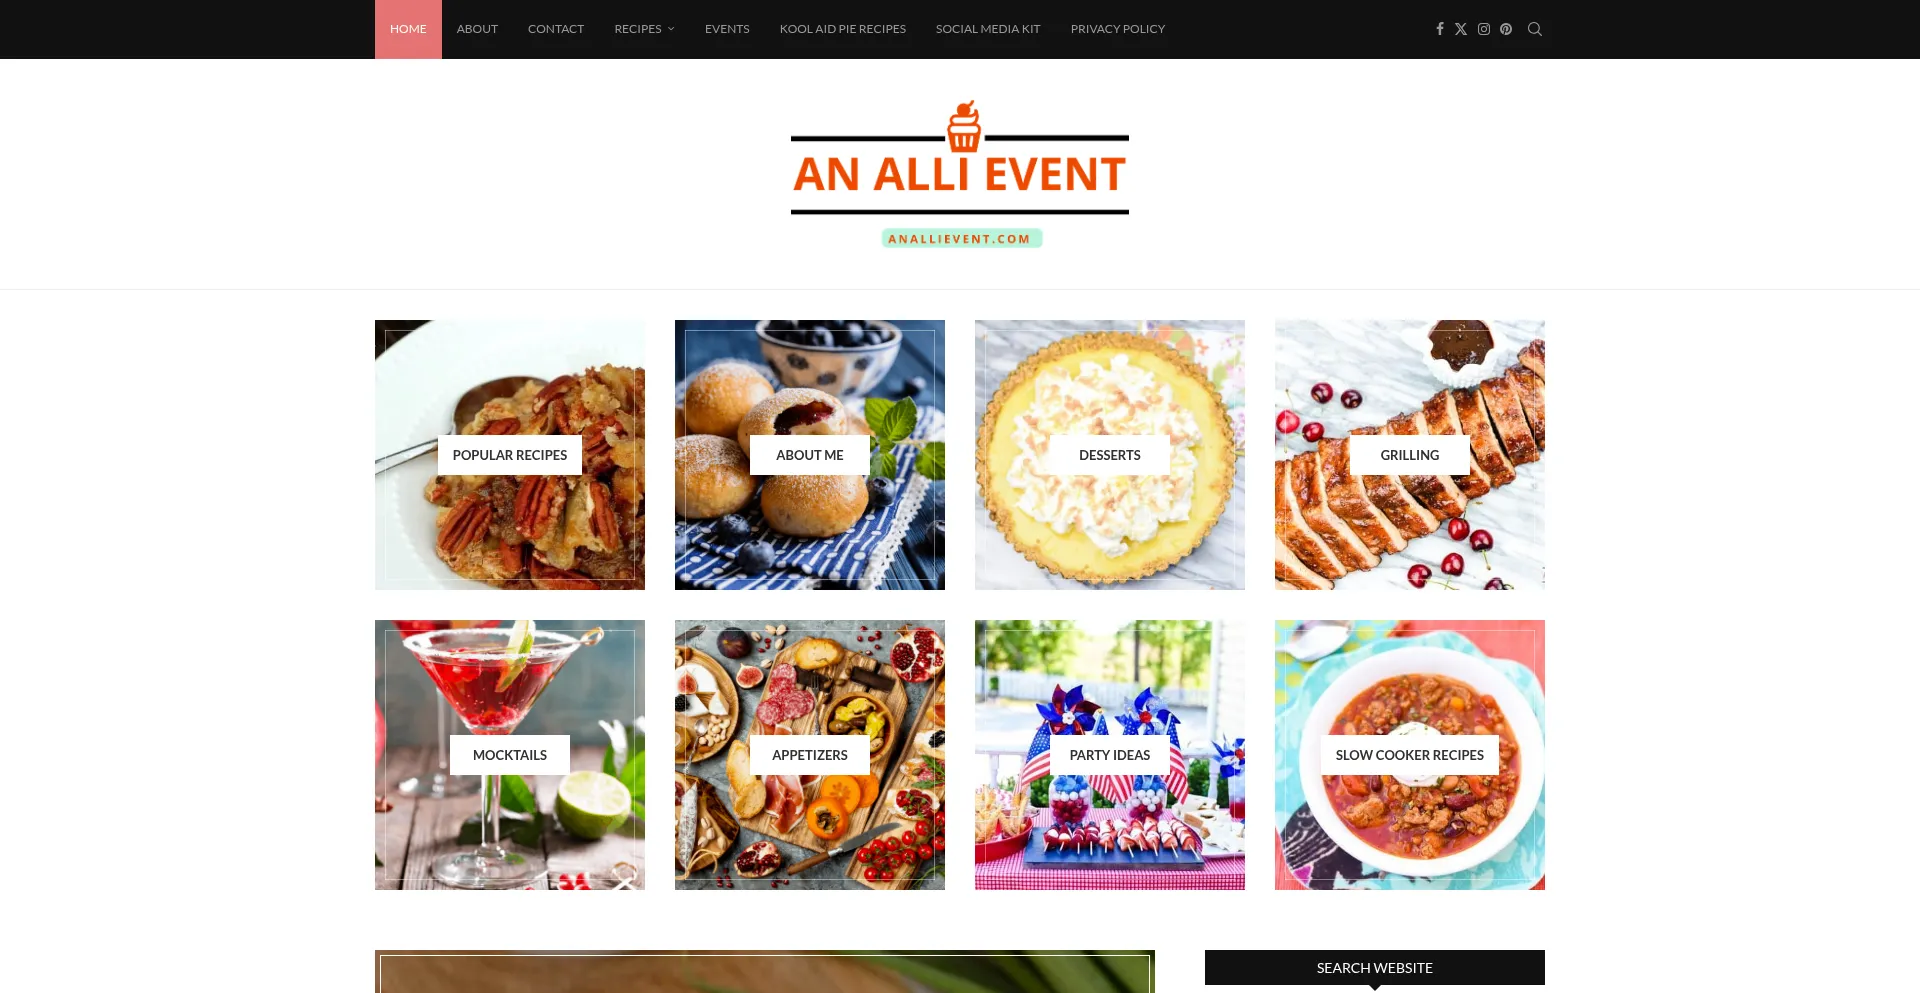Open the Pinterest icon in header
1920x993 pixels.
[1506, 29]
